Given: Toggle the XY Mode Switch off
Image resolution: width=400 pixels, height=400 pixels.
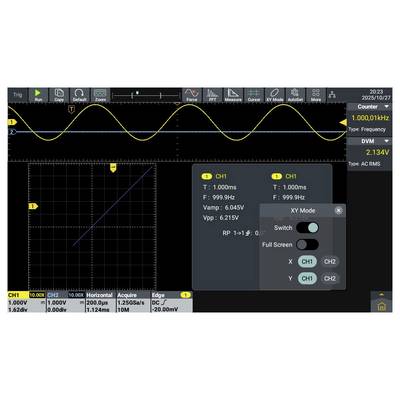Looking at the screenshot, I should pyautogui.click(x=307, y=228).
